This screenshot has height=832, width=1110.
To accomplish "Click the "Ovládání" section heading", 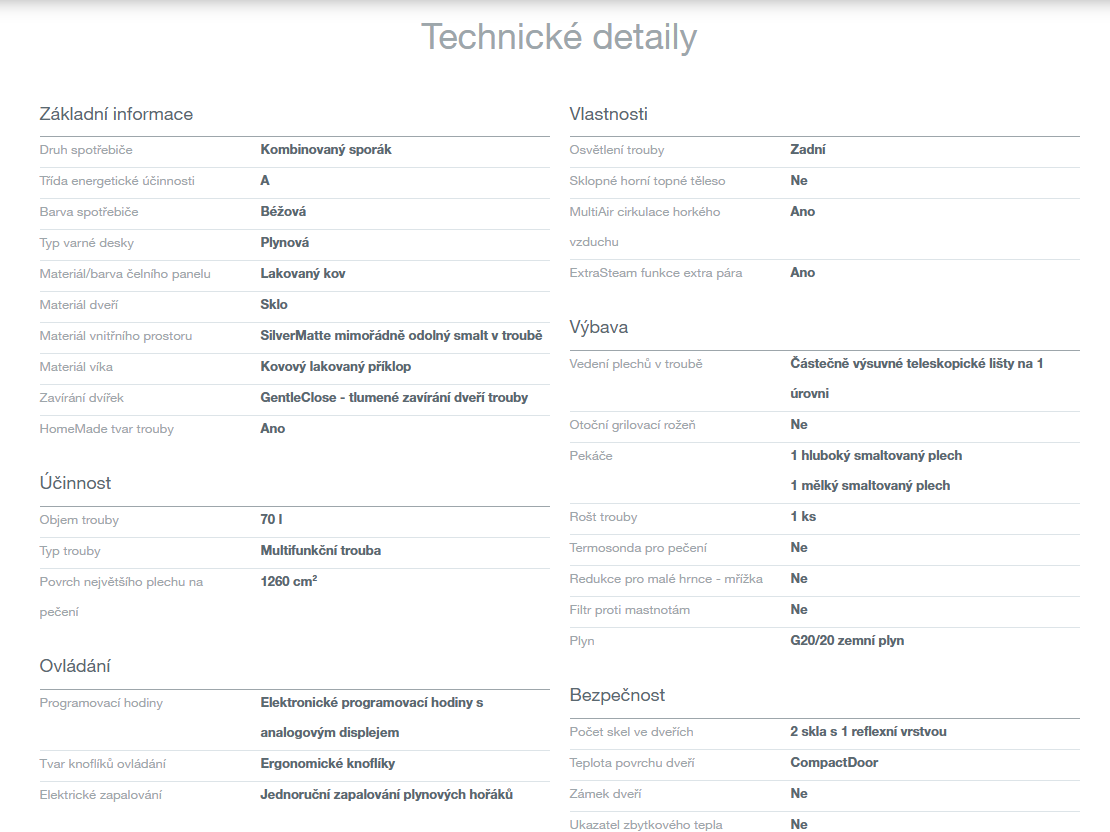I will tap(75, 666).
